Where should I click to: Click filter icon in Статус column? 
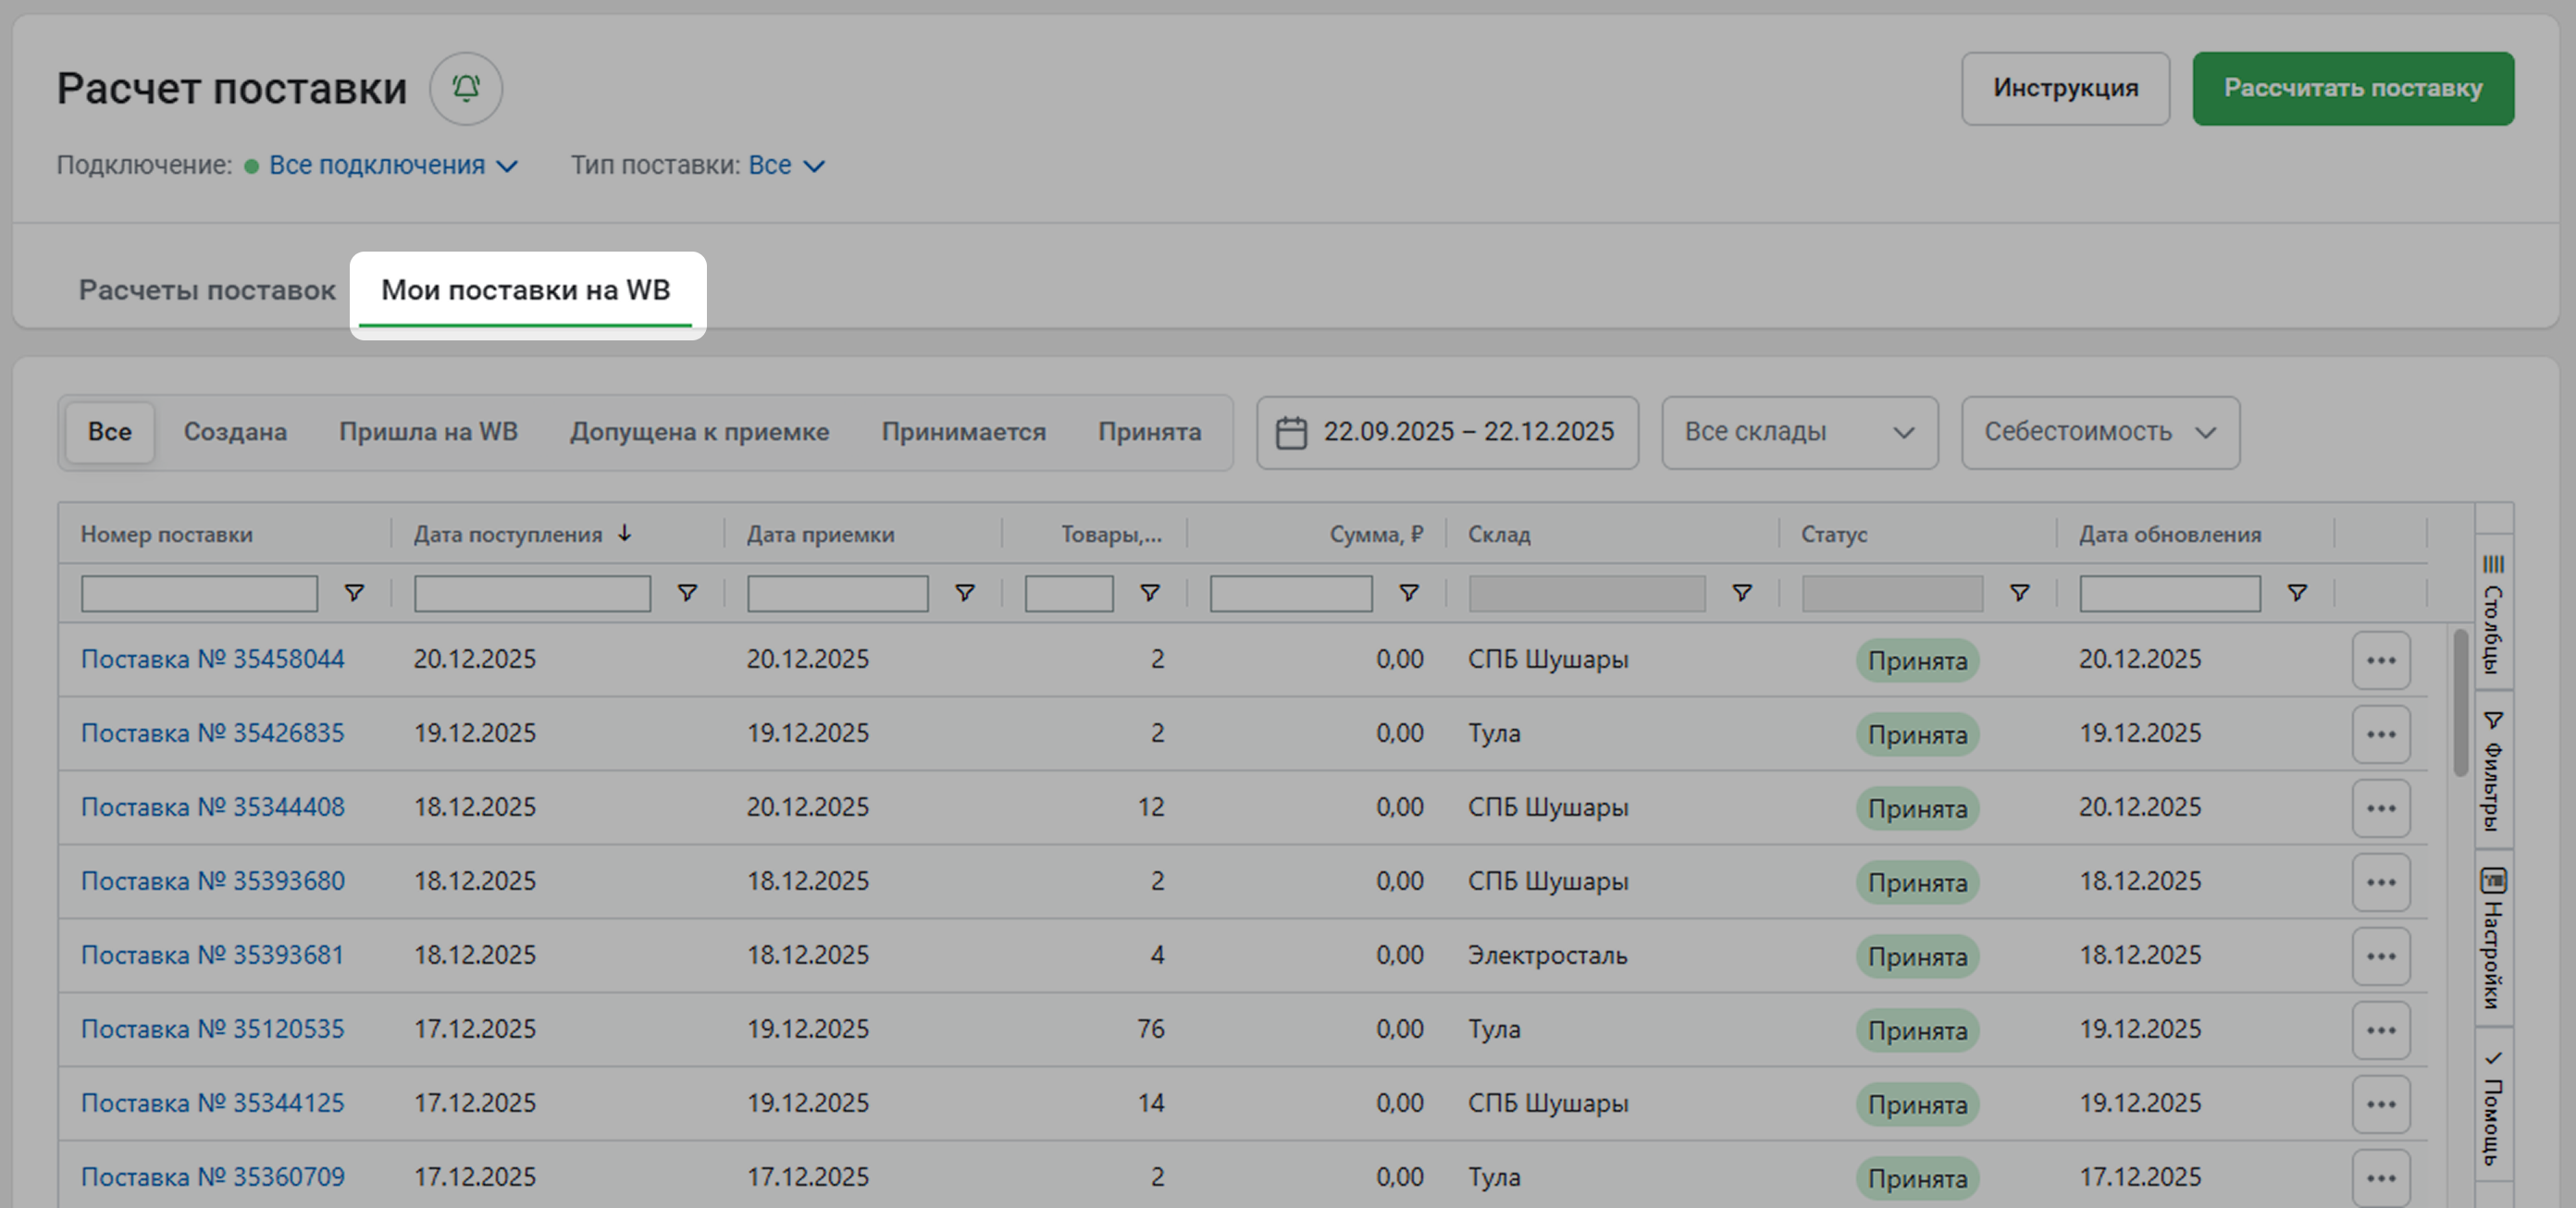tap(2020, 593)
